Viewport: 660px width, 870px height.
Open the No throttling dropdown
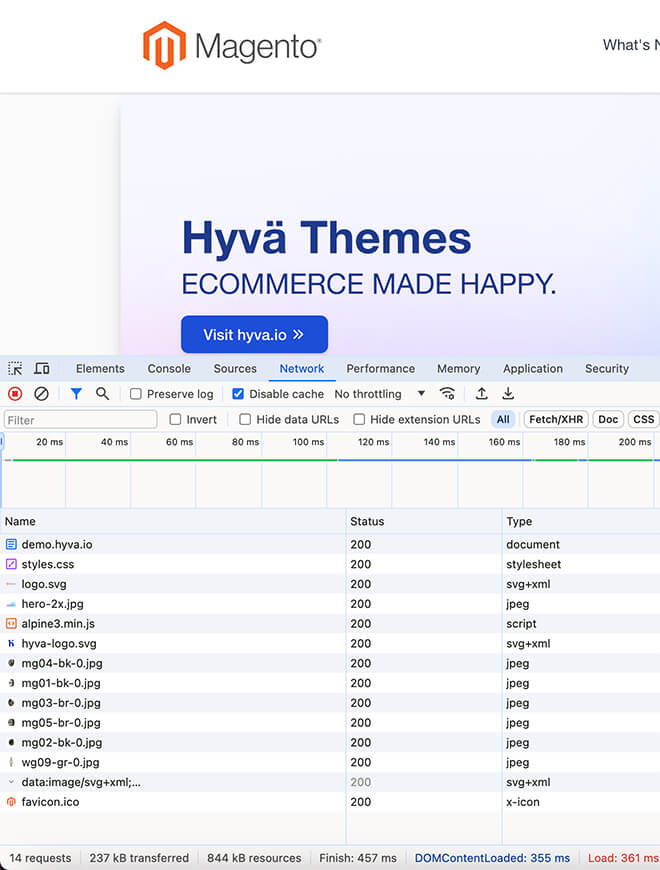(x=380, y=394)
